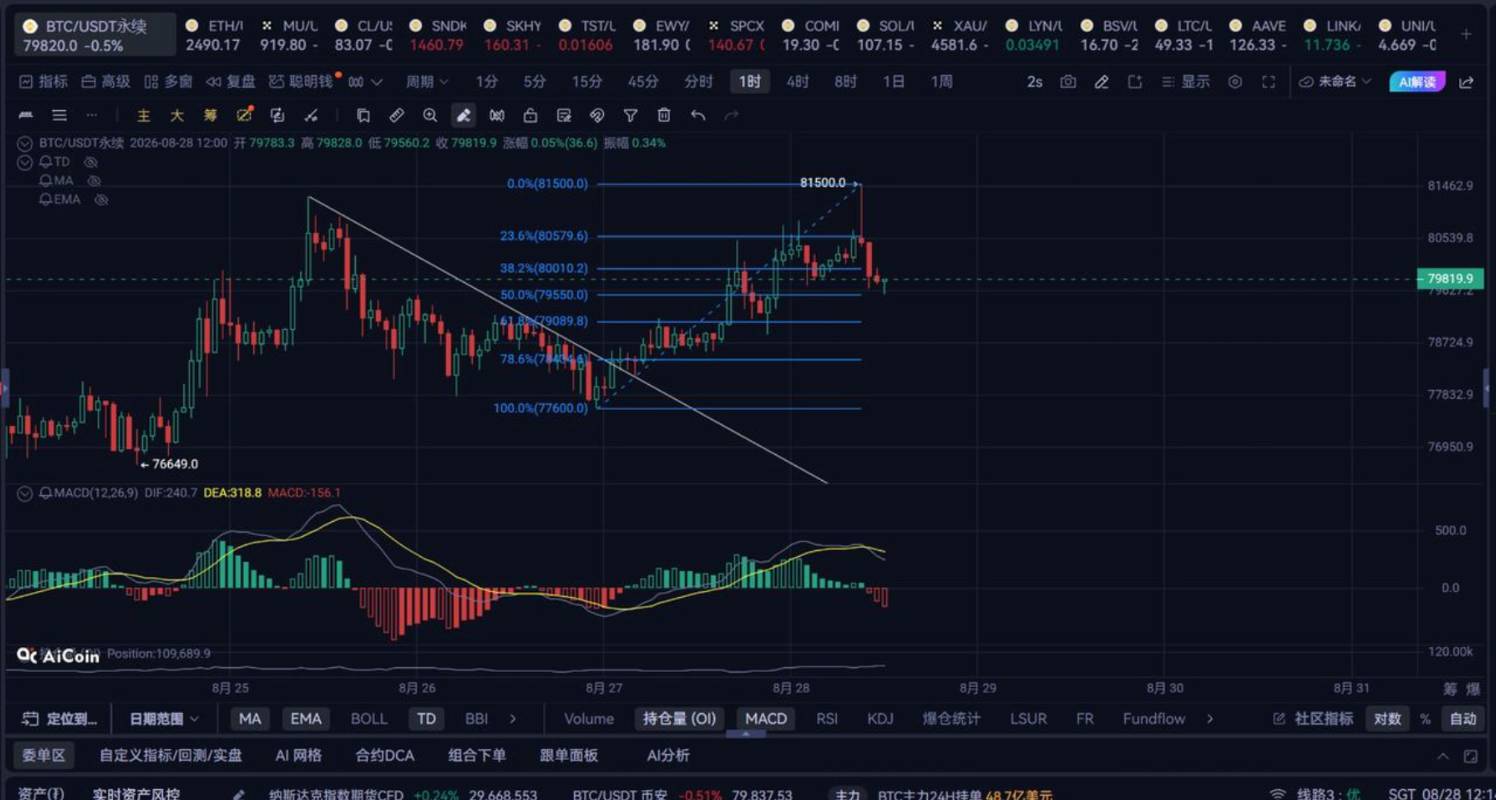Toggle the RSI sub-indicator
The height and width of the screenshot is (800, 1496).
click(x=827, y=719)
